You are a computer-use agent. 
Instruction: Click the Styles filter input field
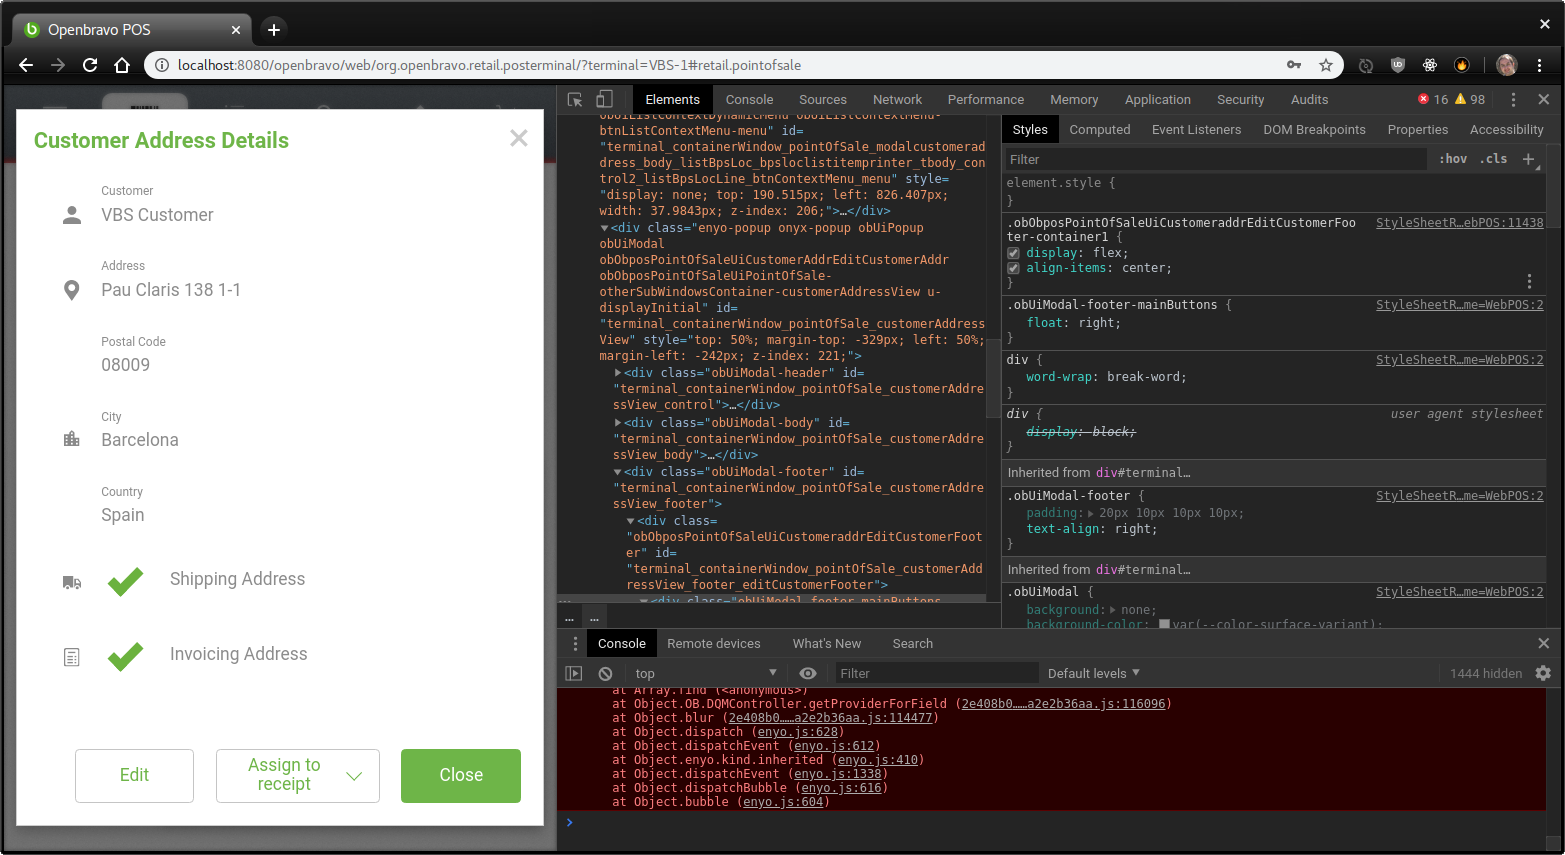tap(1215, 159)
